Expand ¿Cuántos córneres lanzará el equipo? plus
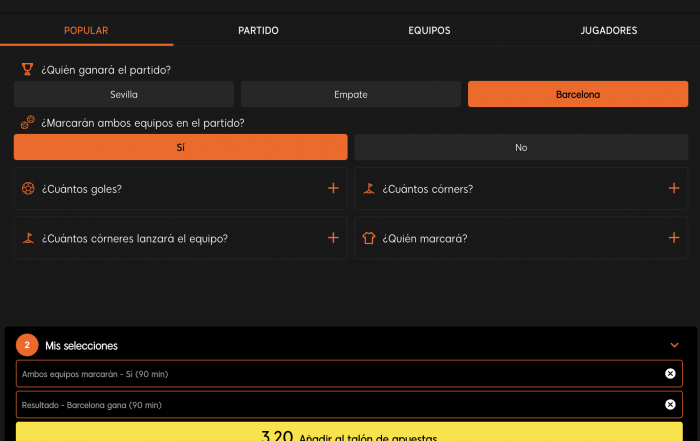 pyautogui.click(x=333, y=238)
